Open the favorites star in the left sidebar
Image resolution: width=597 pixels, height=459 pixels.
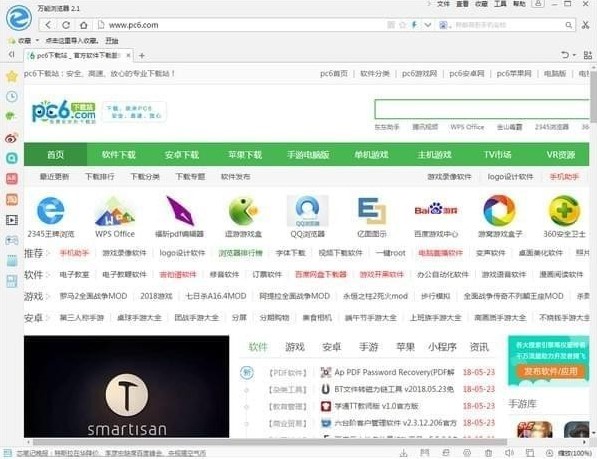[12, 76]
